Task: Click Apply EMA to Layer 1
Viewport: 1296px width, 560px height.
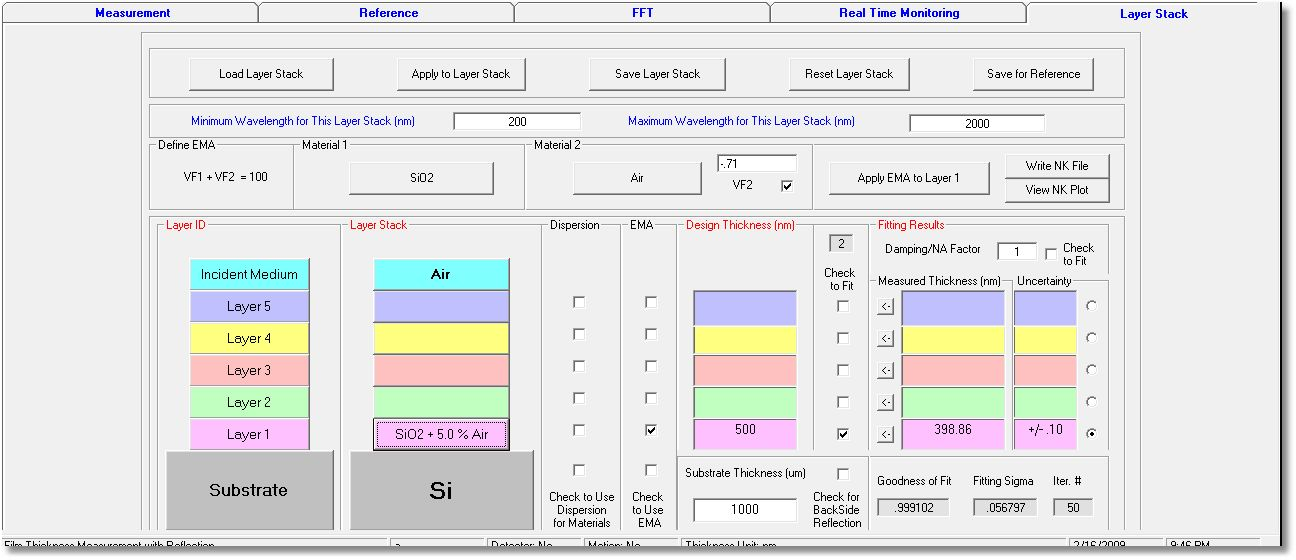Action: [x=909, y=178]
